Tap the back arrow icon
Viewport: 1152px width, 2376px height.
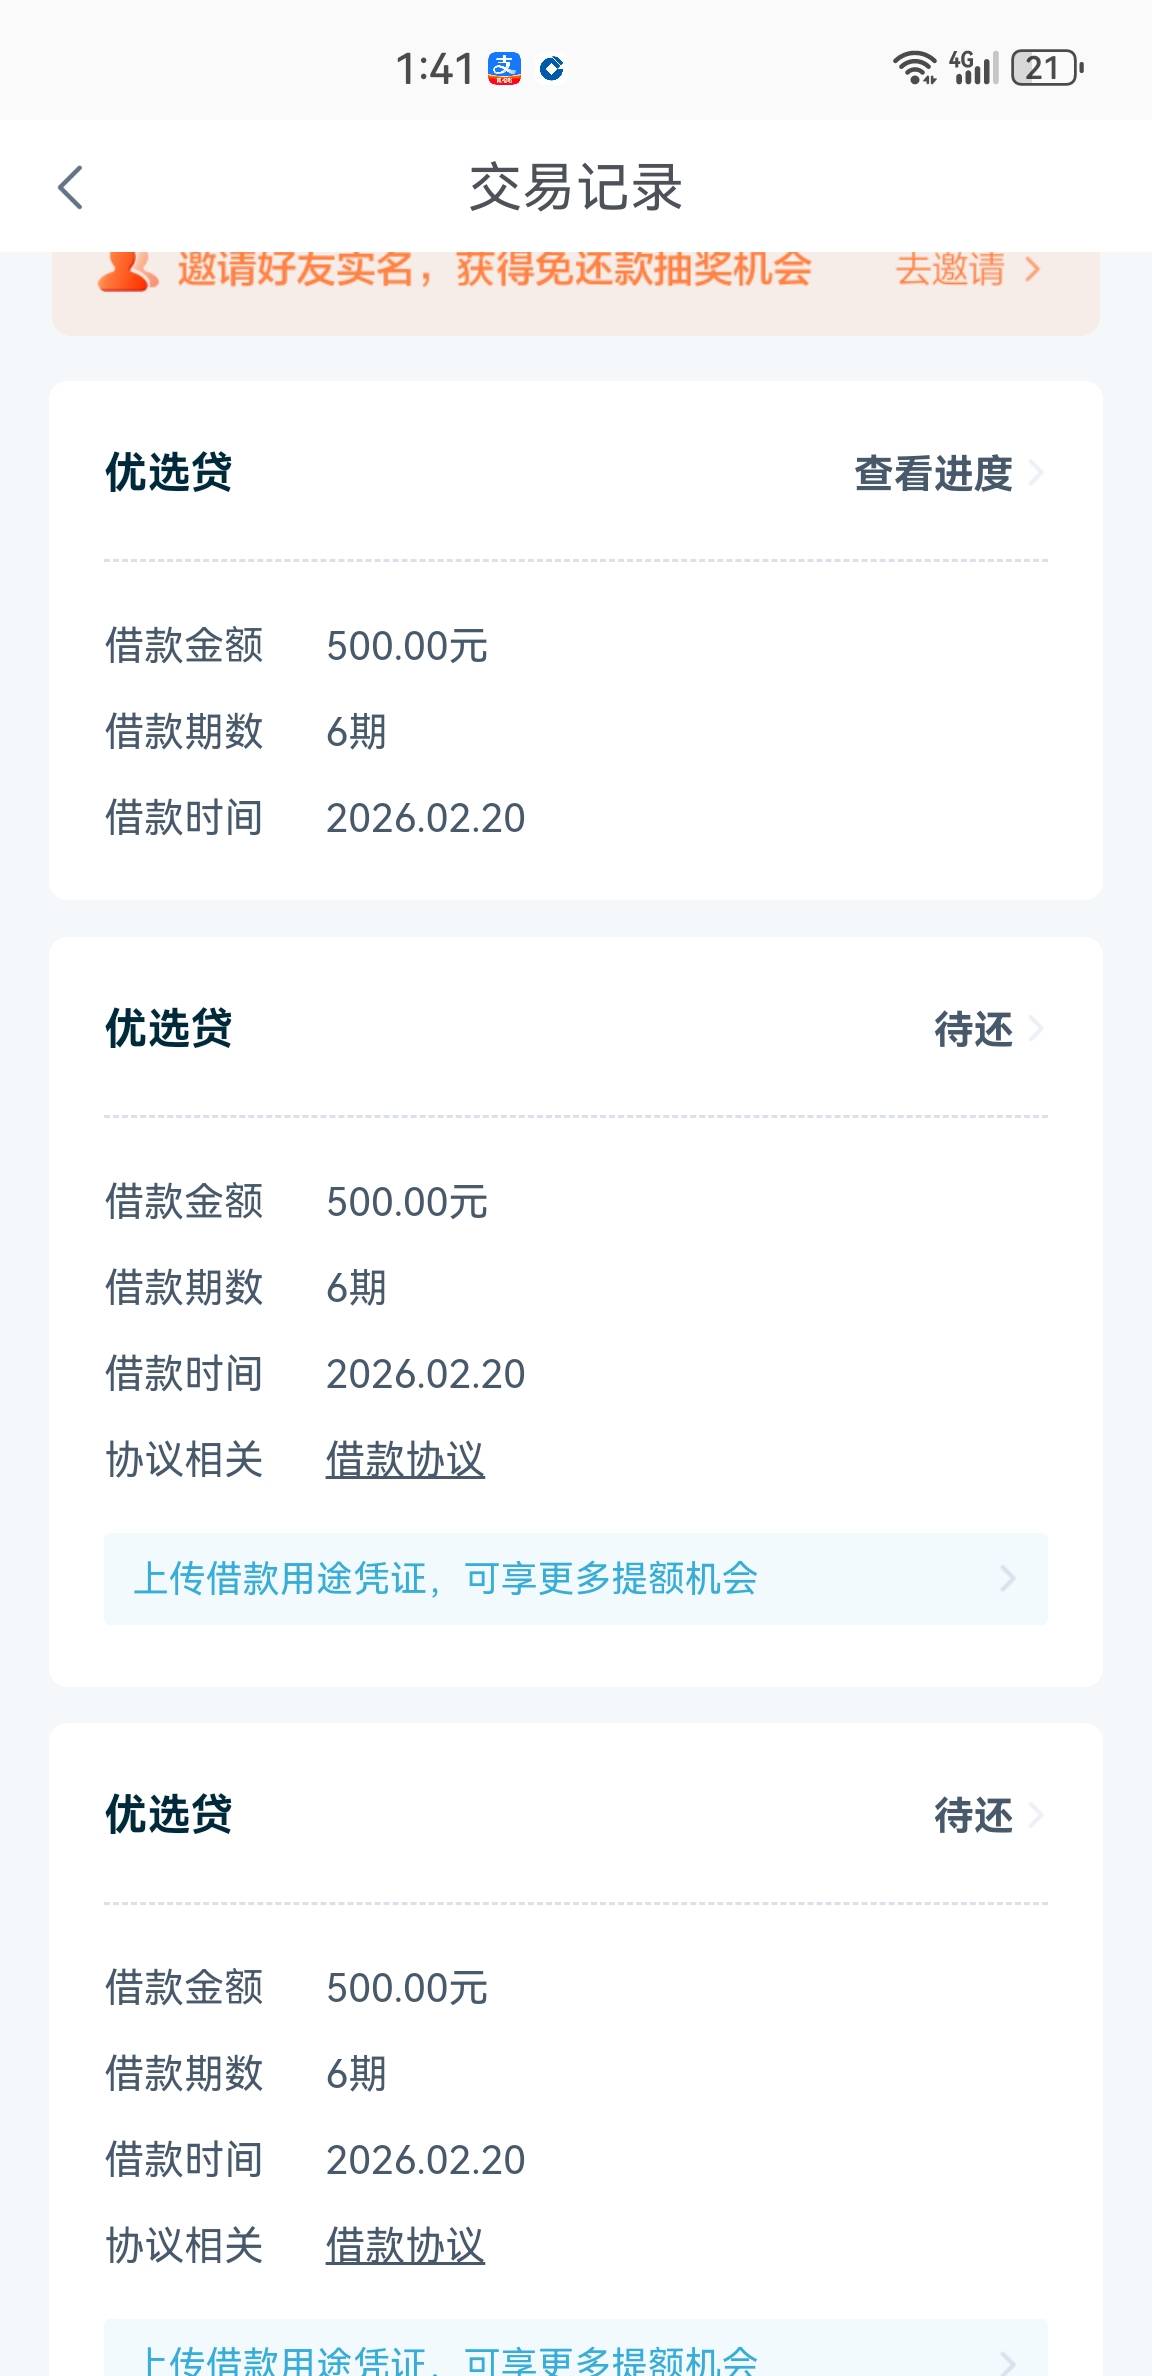point(70,187)
